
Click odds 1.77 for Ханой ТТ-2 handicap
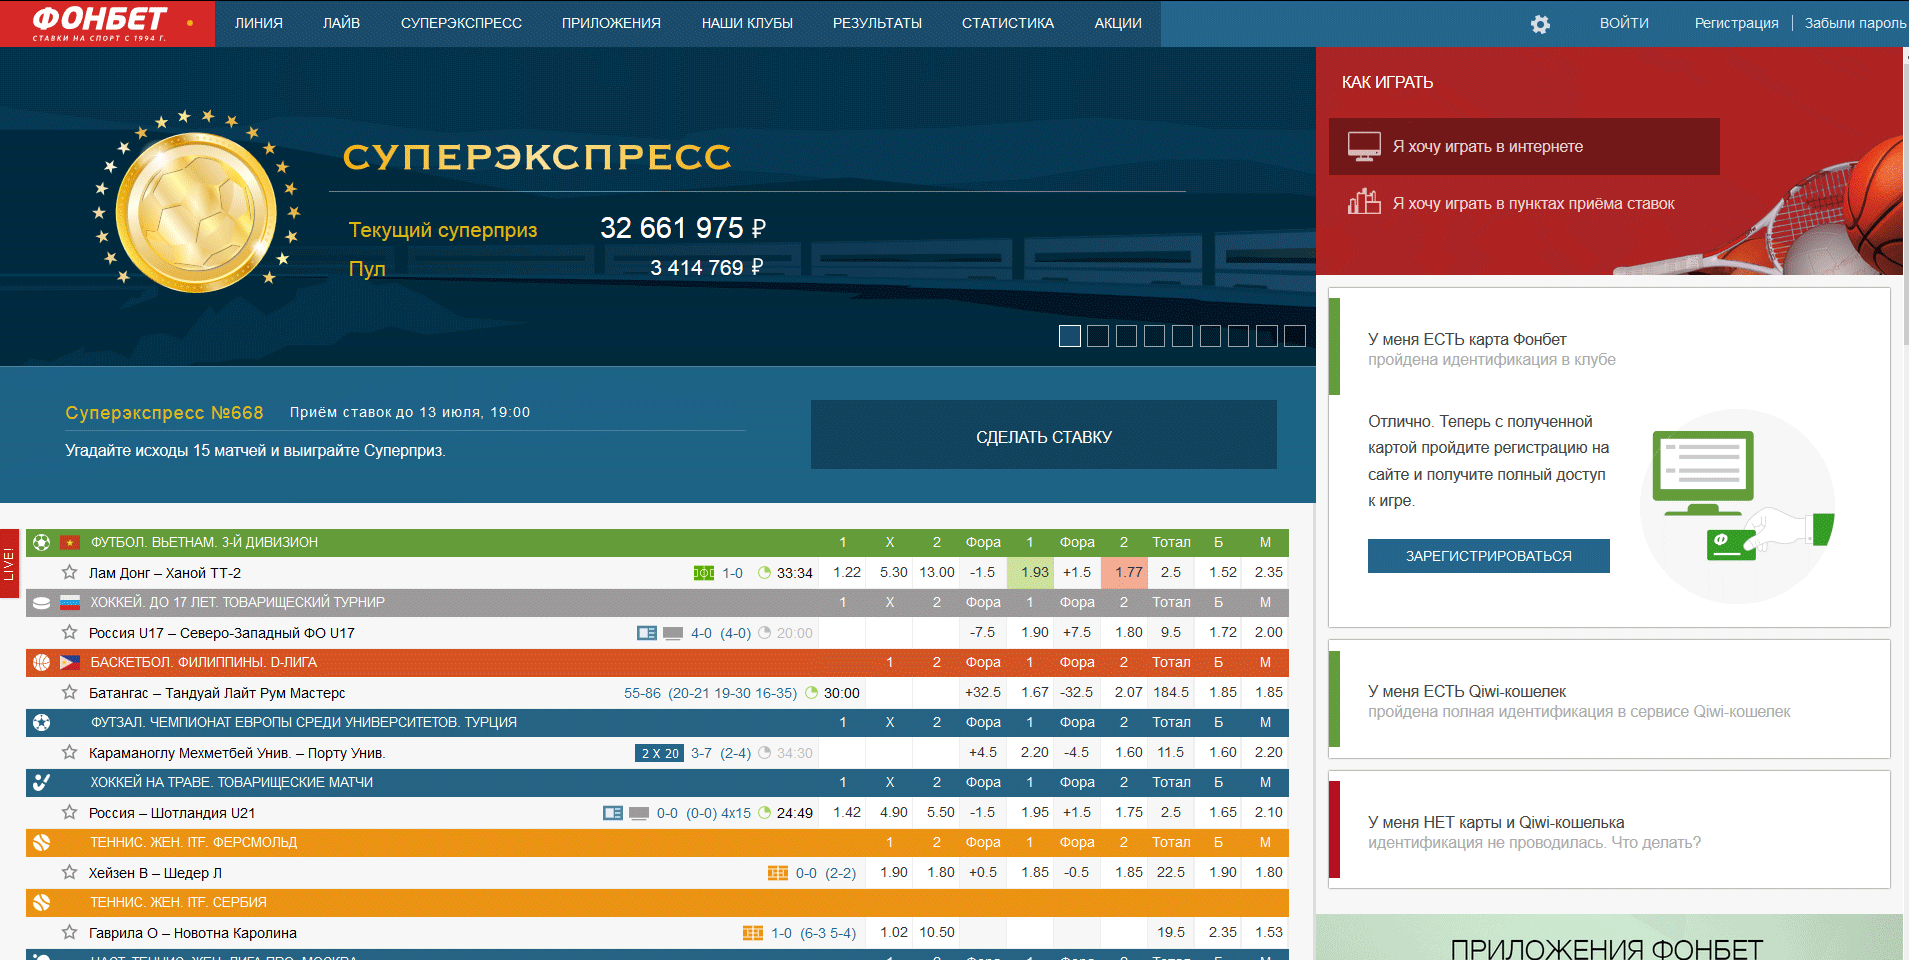coord(1125,572)
